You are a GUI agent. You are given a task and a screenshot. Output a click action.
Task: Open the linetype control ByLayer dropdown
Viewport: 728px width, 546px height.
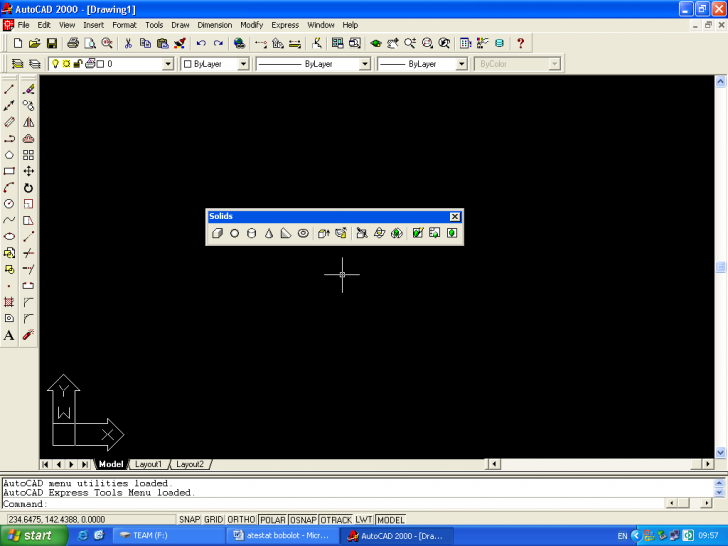[x=365, y=64]
